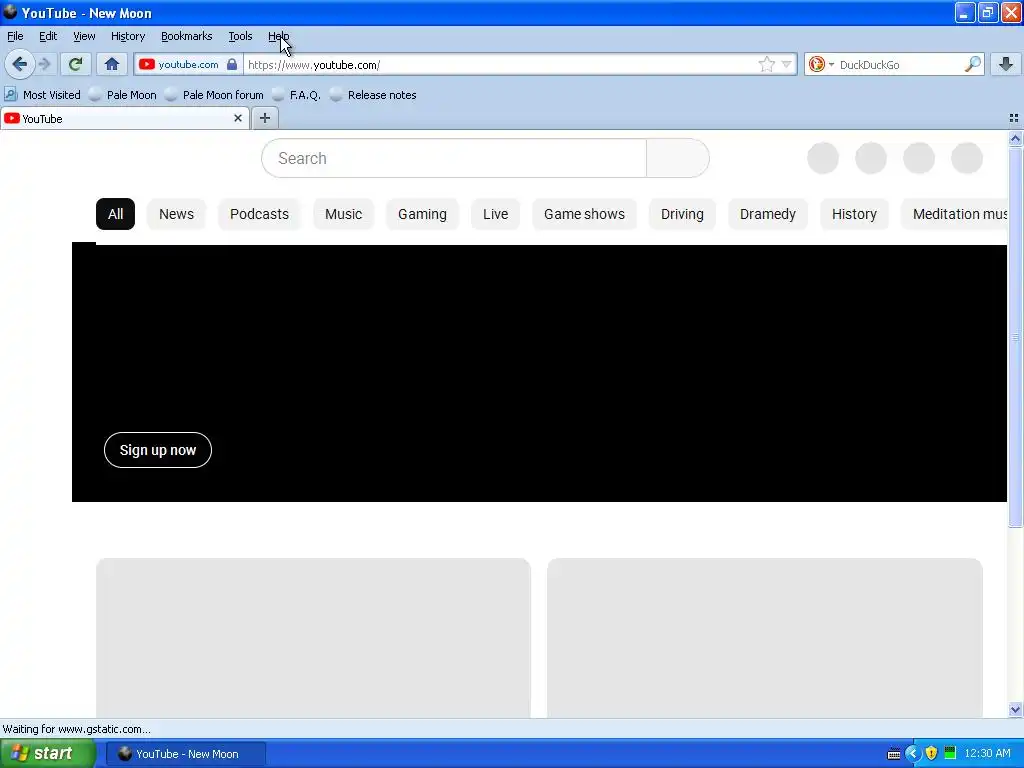Screen dimensions: 1024x768
Task: Click the green monitor tray icon
Action: [950, 753]
